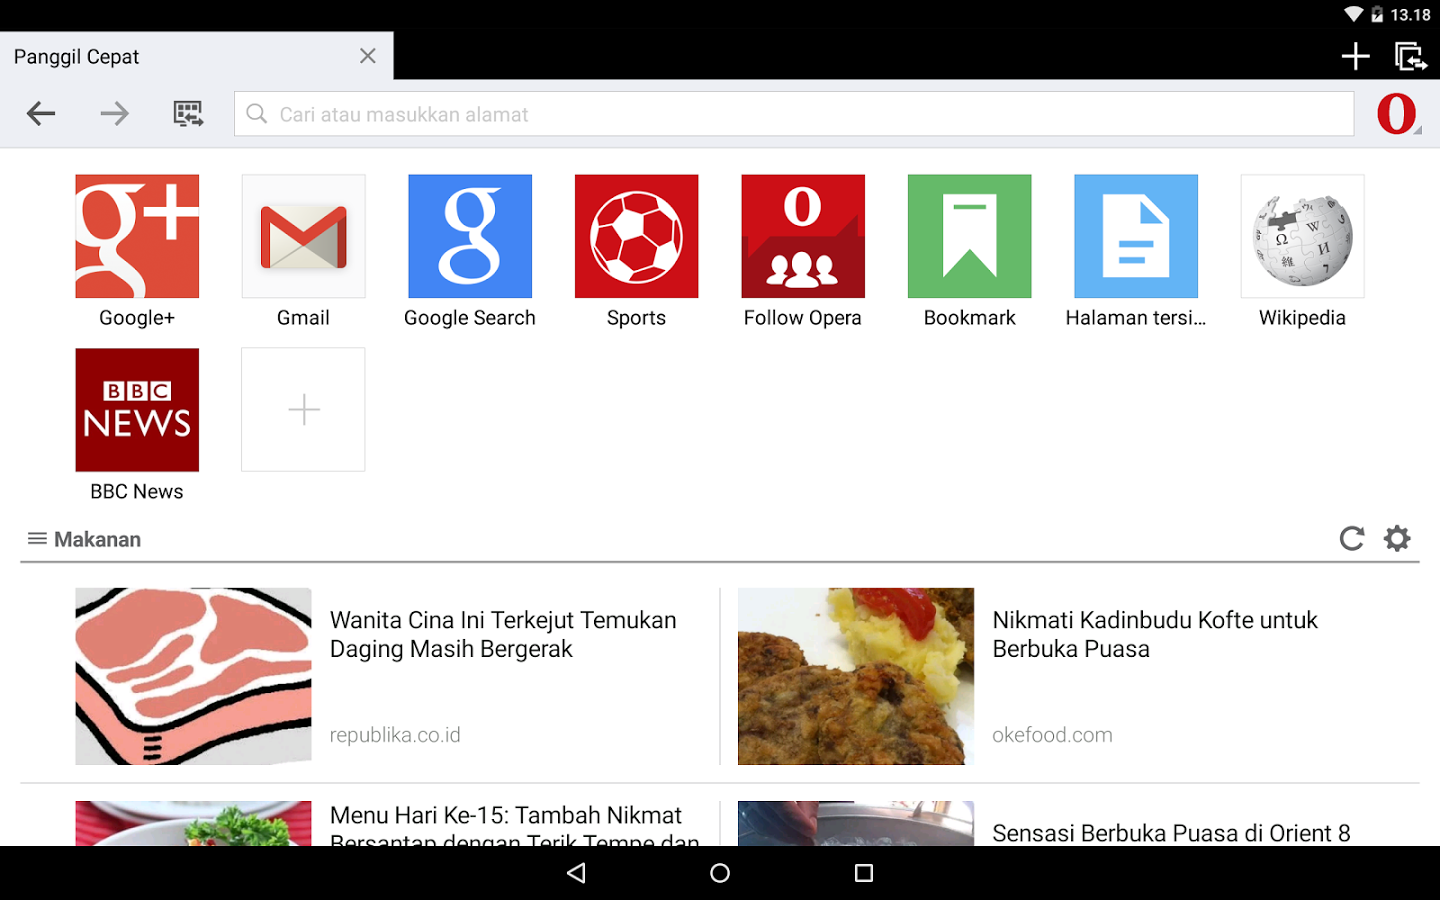Add a new tab with plus icon
This screenshot has width=1440, height=900.
1355,56
